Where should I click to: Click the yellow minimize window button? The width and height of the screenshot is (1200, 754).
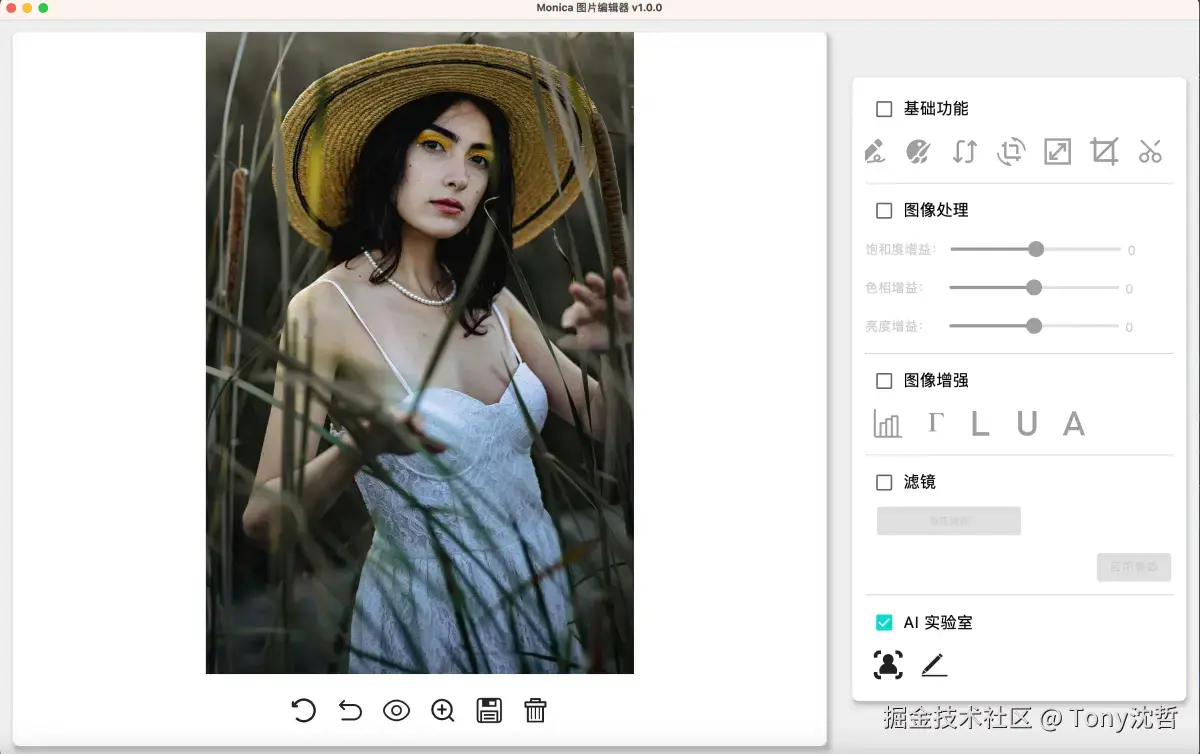click(27, 8)
